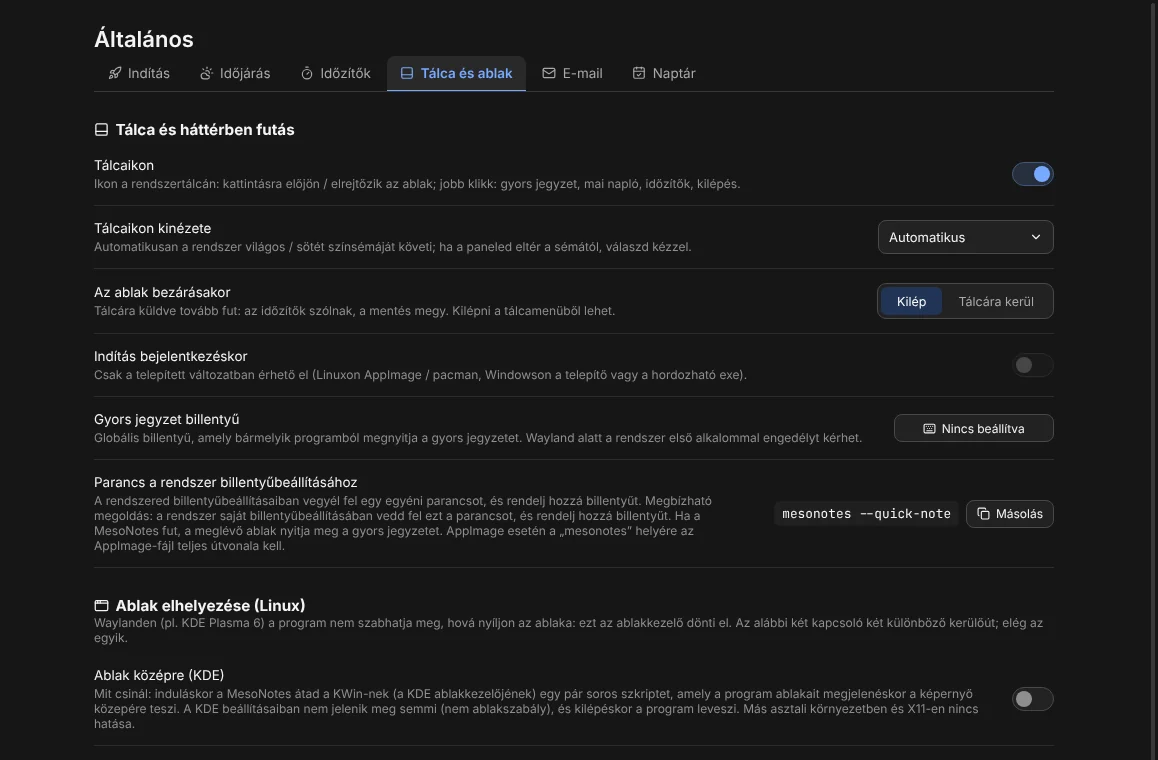Open the Időjárás tab
Viewport: 1158px width, 760px height.
pyautogui.click(x=235, y=73)
